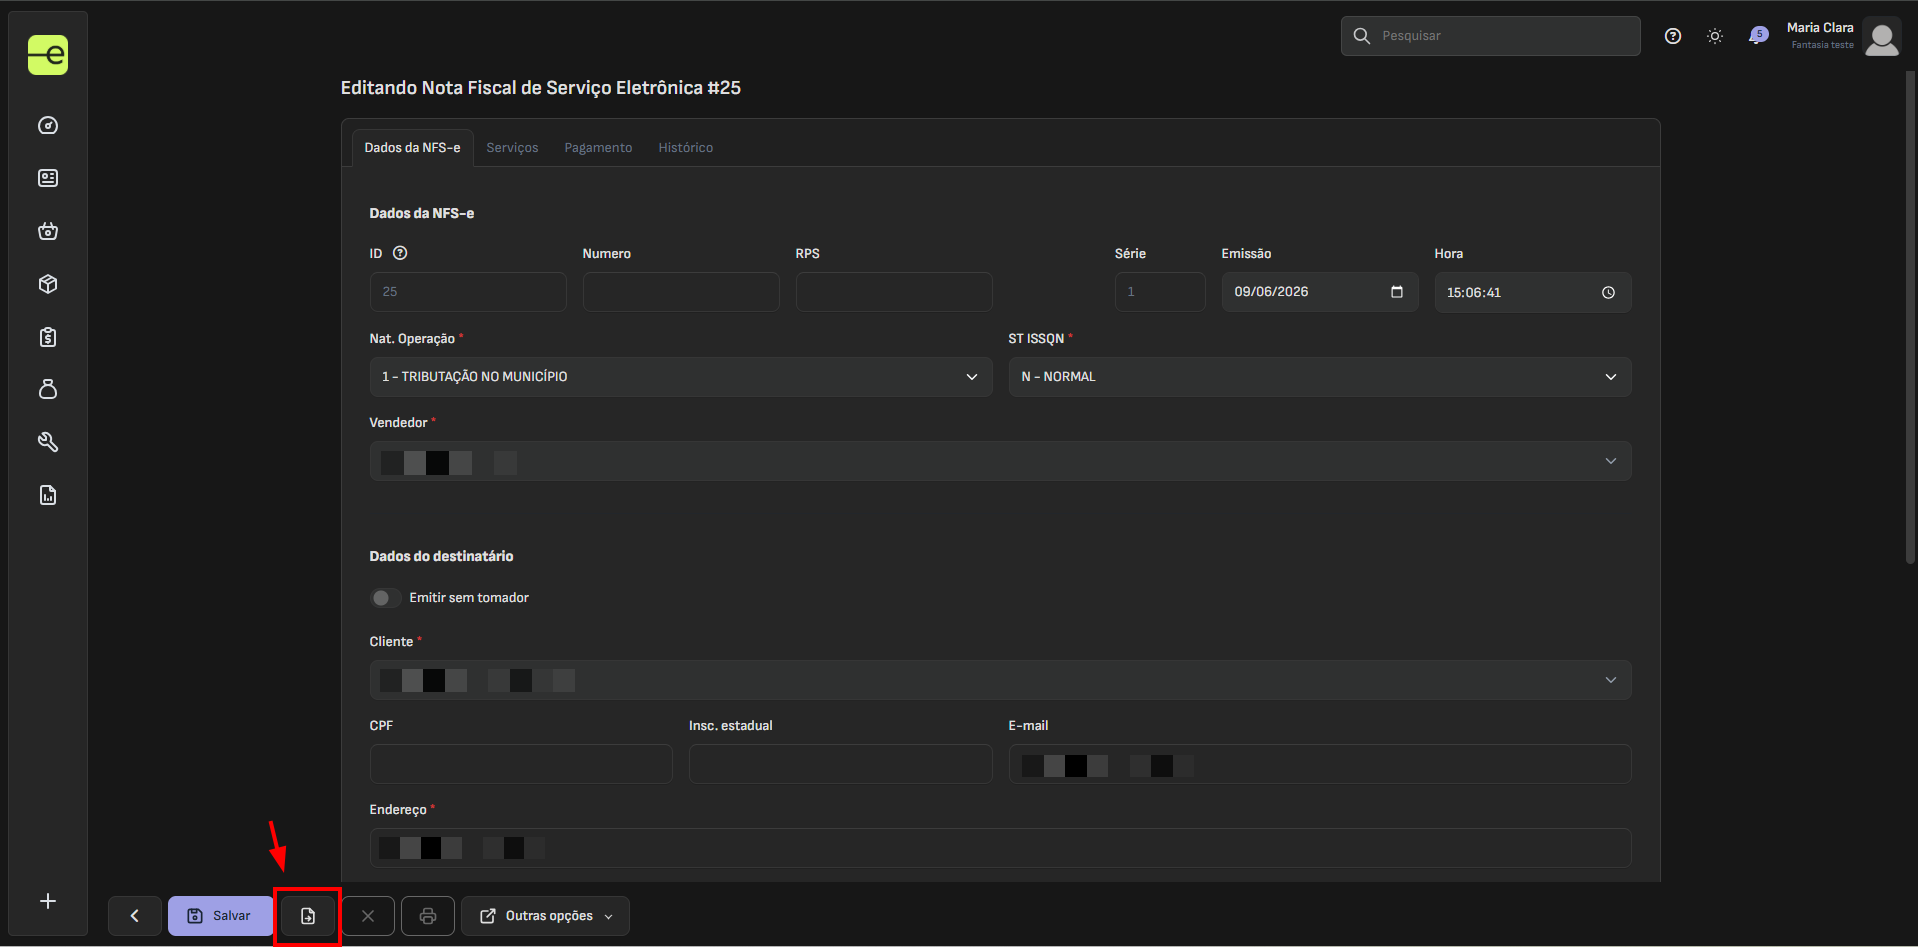Click the ID field help icon
The height and width of the screenshot is (947, 1918).
tap(400, 253)
